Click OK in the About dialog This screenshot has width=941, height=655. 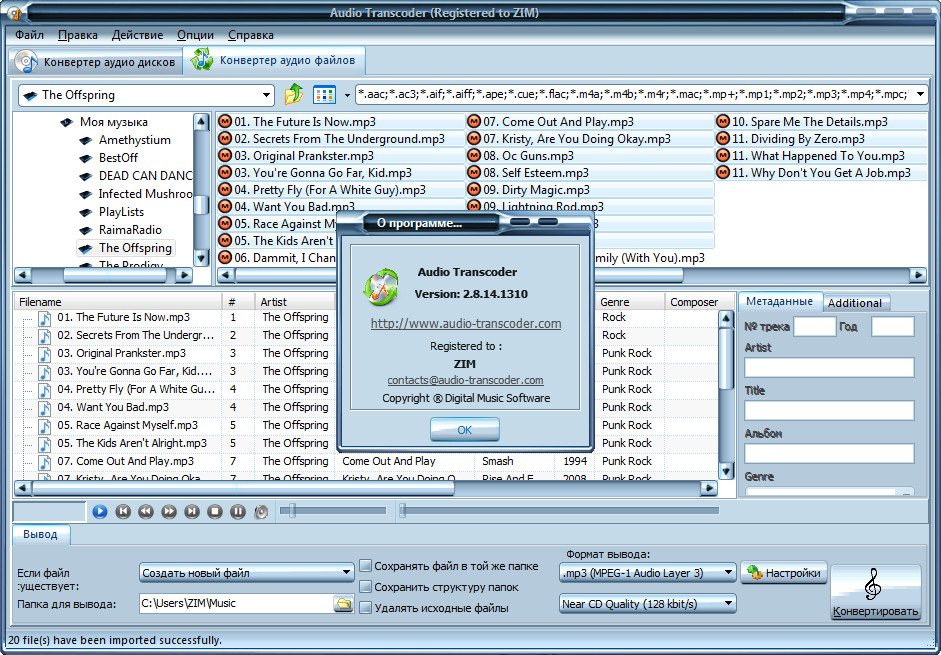[x=464, y=430]
